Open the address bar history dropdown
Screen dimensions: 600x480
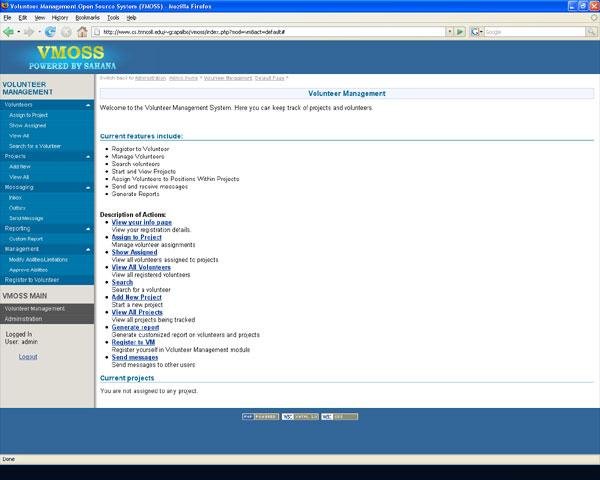click(x=450, y=32)
